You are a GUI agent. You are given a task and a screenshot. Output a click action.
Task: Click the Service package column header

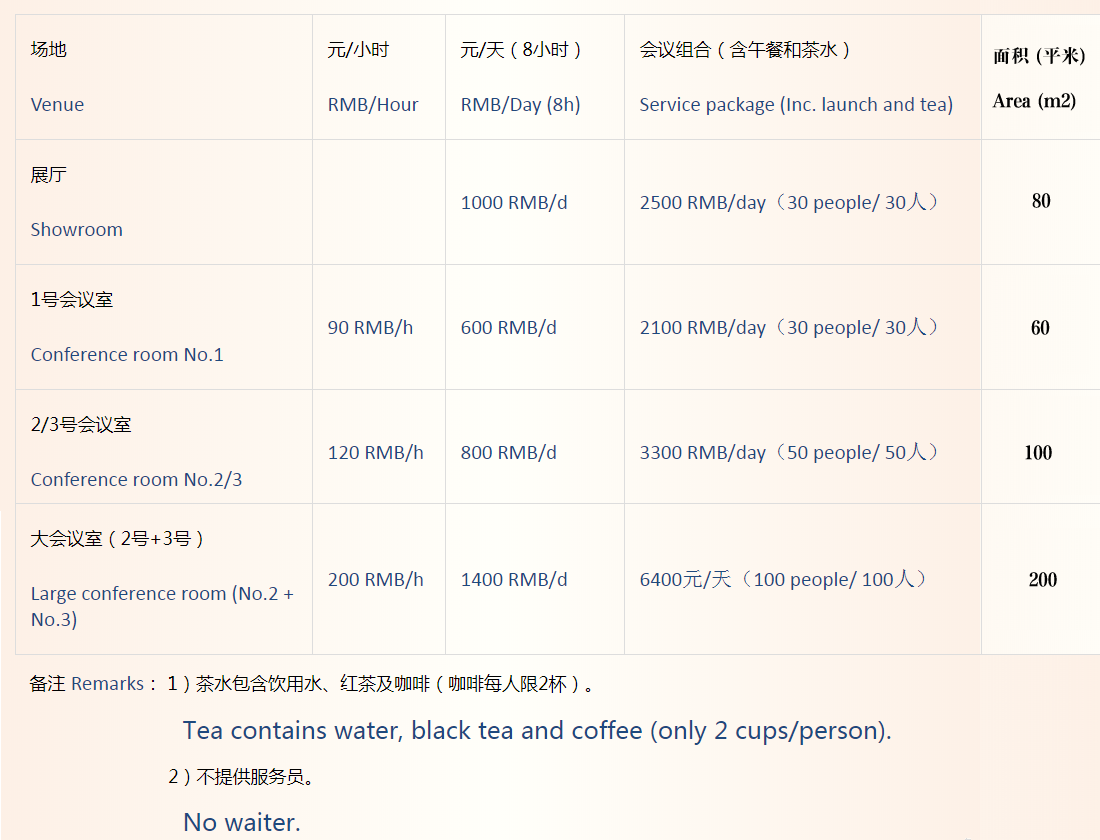[x=796, y=105]
